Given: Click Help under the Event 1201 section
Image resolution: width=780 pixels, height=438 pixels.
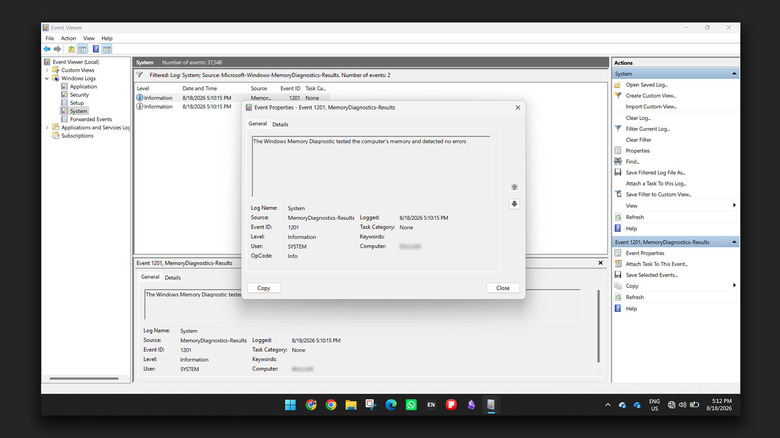Looking at the screenshot, I should pos(631,309).
